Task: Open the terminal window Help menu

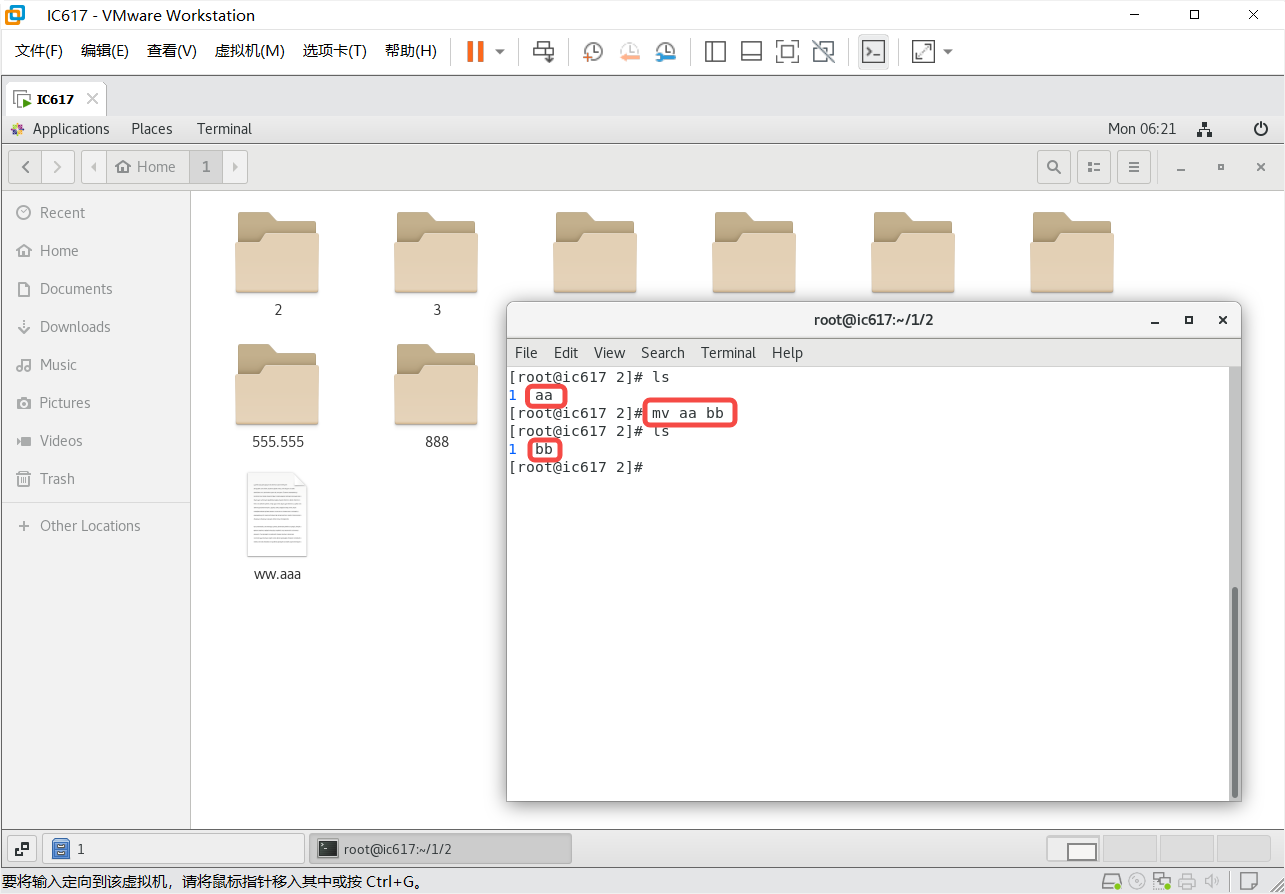Action: coord(787,353)
